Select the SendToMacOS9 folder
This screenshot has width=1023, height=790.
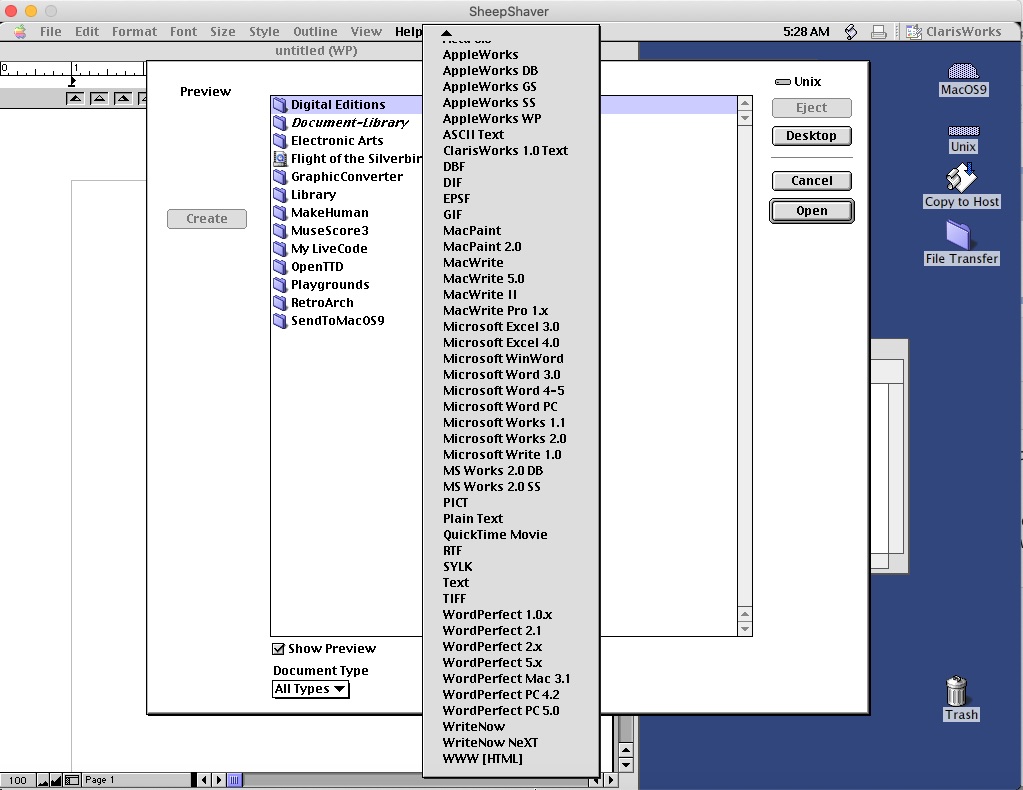[x=337, y=321]
